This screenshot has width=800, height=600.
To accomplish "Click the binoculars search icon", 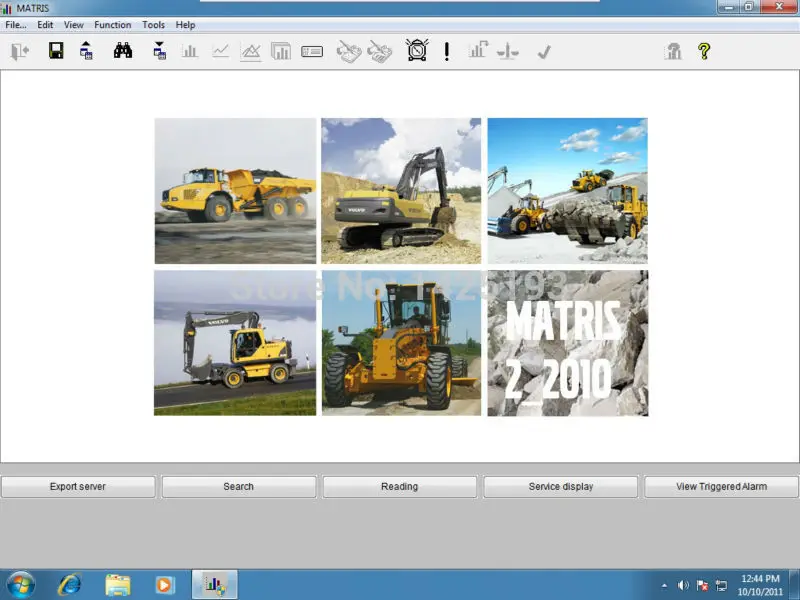I will pyautogui.click(x=123, y=51).
